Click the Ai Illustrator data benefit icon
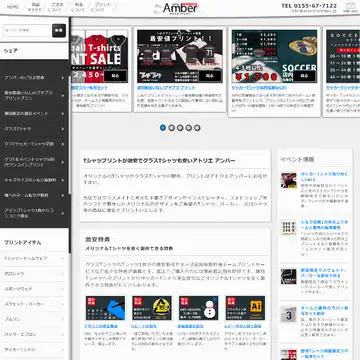 coord(245,308)
